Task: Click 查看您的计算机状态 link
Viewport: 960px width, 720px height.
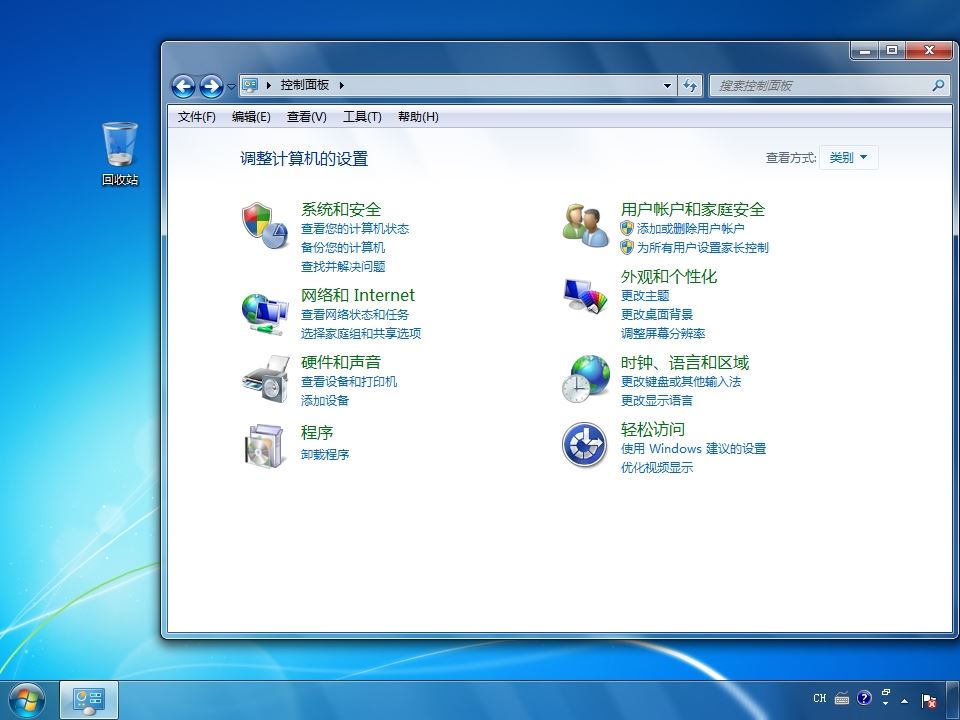Action: [355, 228]
